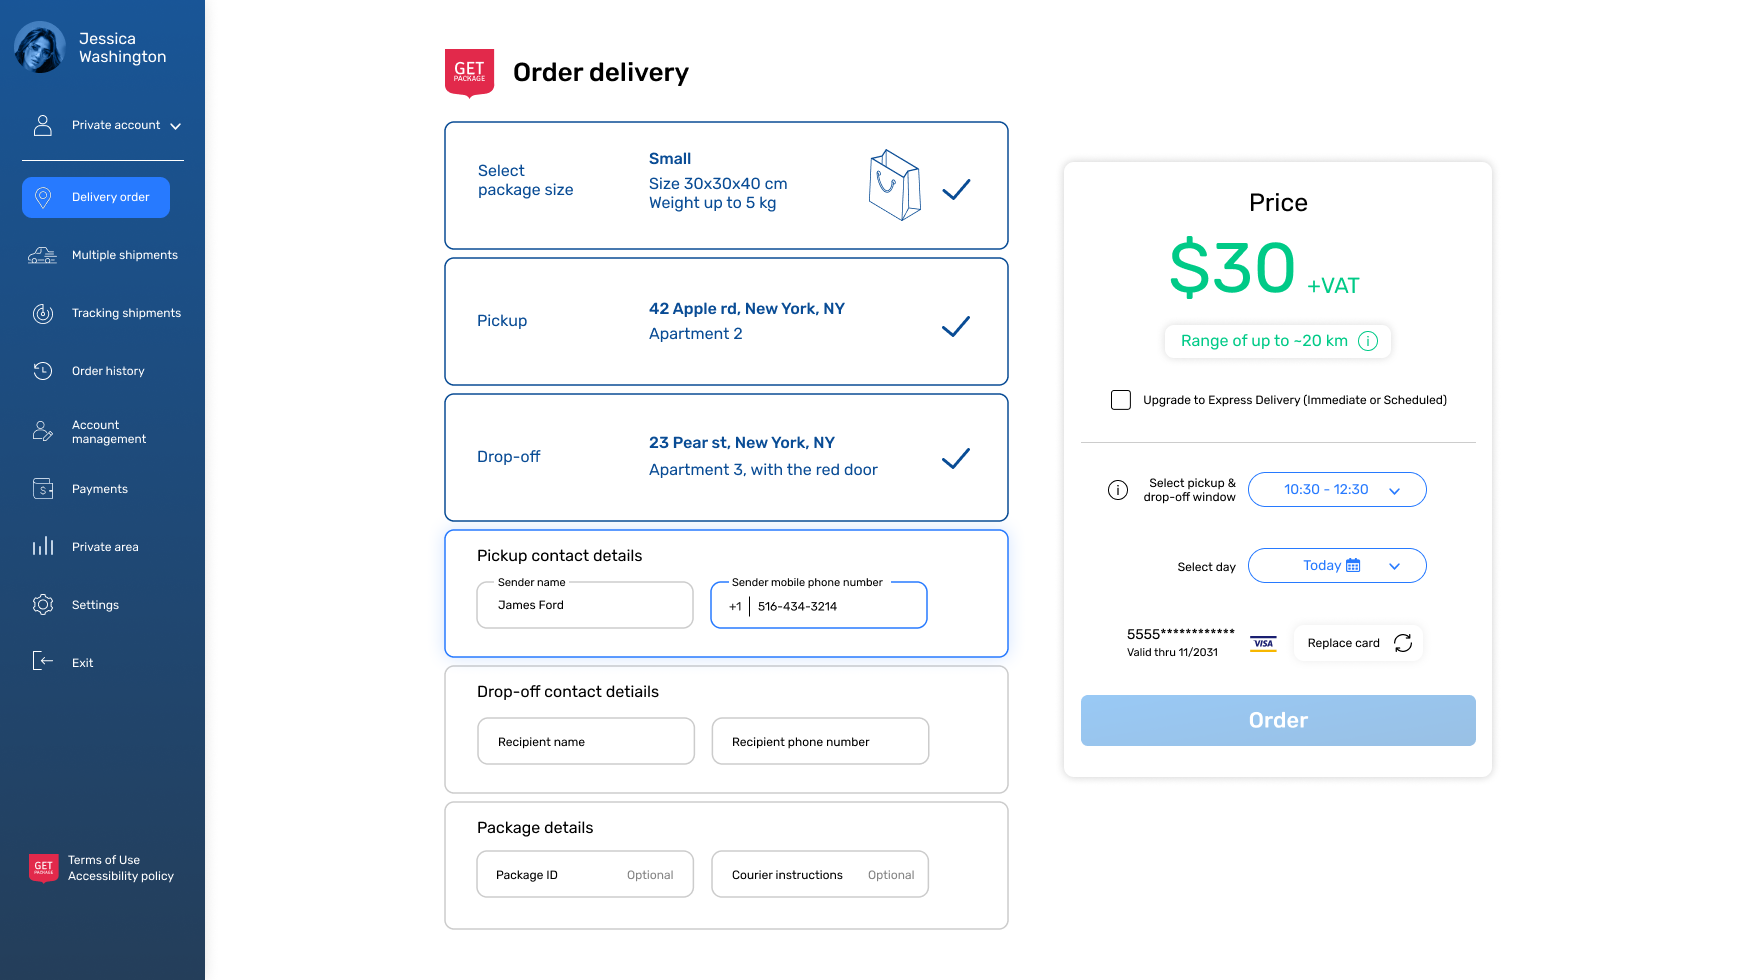Click the Tracking shipments radar icon
Viewport: 1756px width, 980px height.
43,314
